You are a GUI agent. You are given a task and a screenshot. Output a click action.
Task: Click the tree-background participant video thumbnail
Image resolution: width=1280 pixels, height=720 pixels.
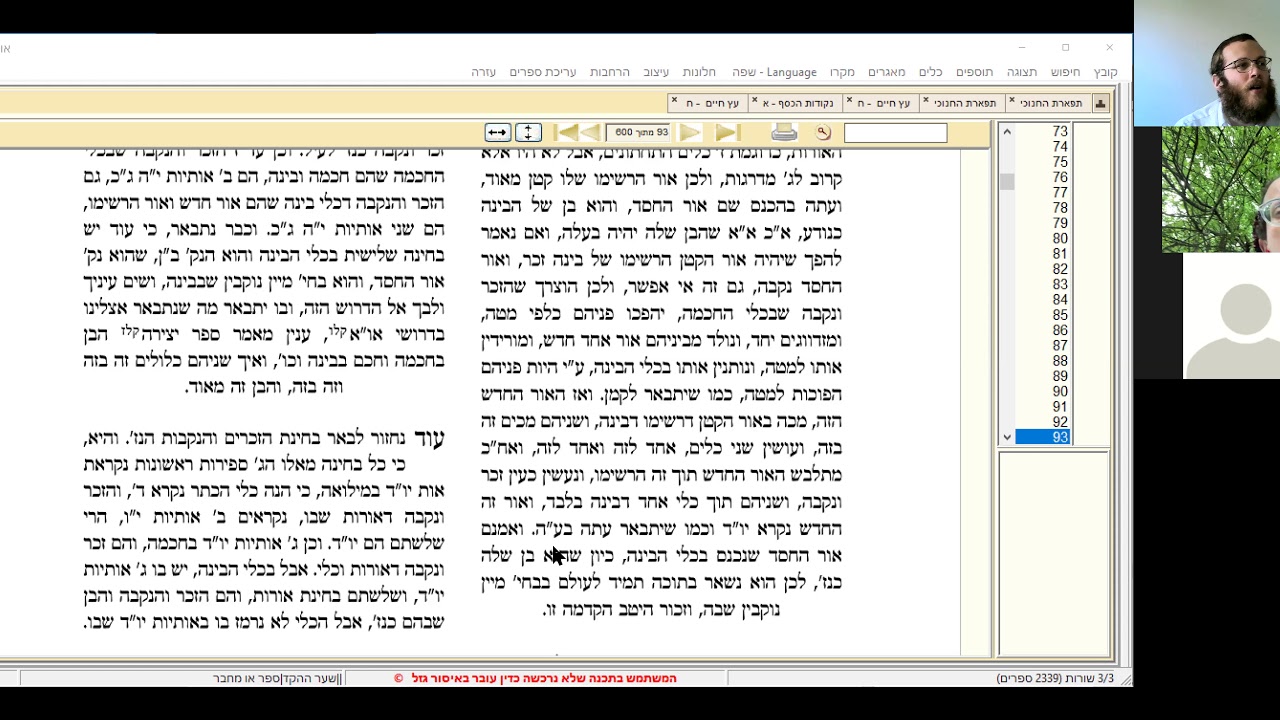[x=1221, y=189]
